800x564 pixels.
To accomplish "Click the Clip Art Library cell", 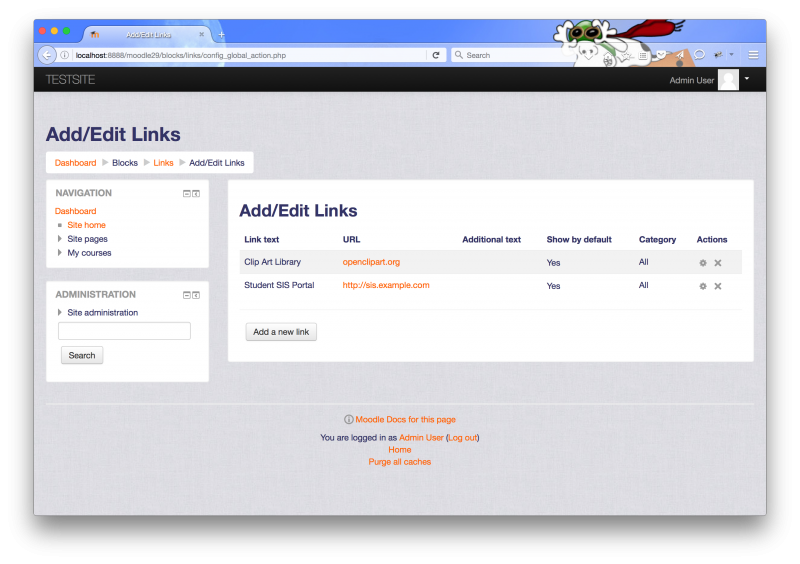I will click(x=272, y=262).
